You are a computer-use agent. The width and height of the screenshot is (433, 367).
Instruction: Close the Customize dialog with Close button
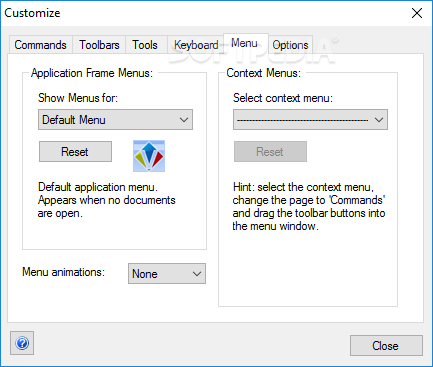pos(386,346)
